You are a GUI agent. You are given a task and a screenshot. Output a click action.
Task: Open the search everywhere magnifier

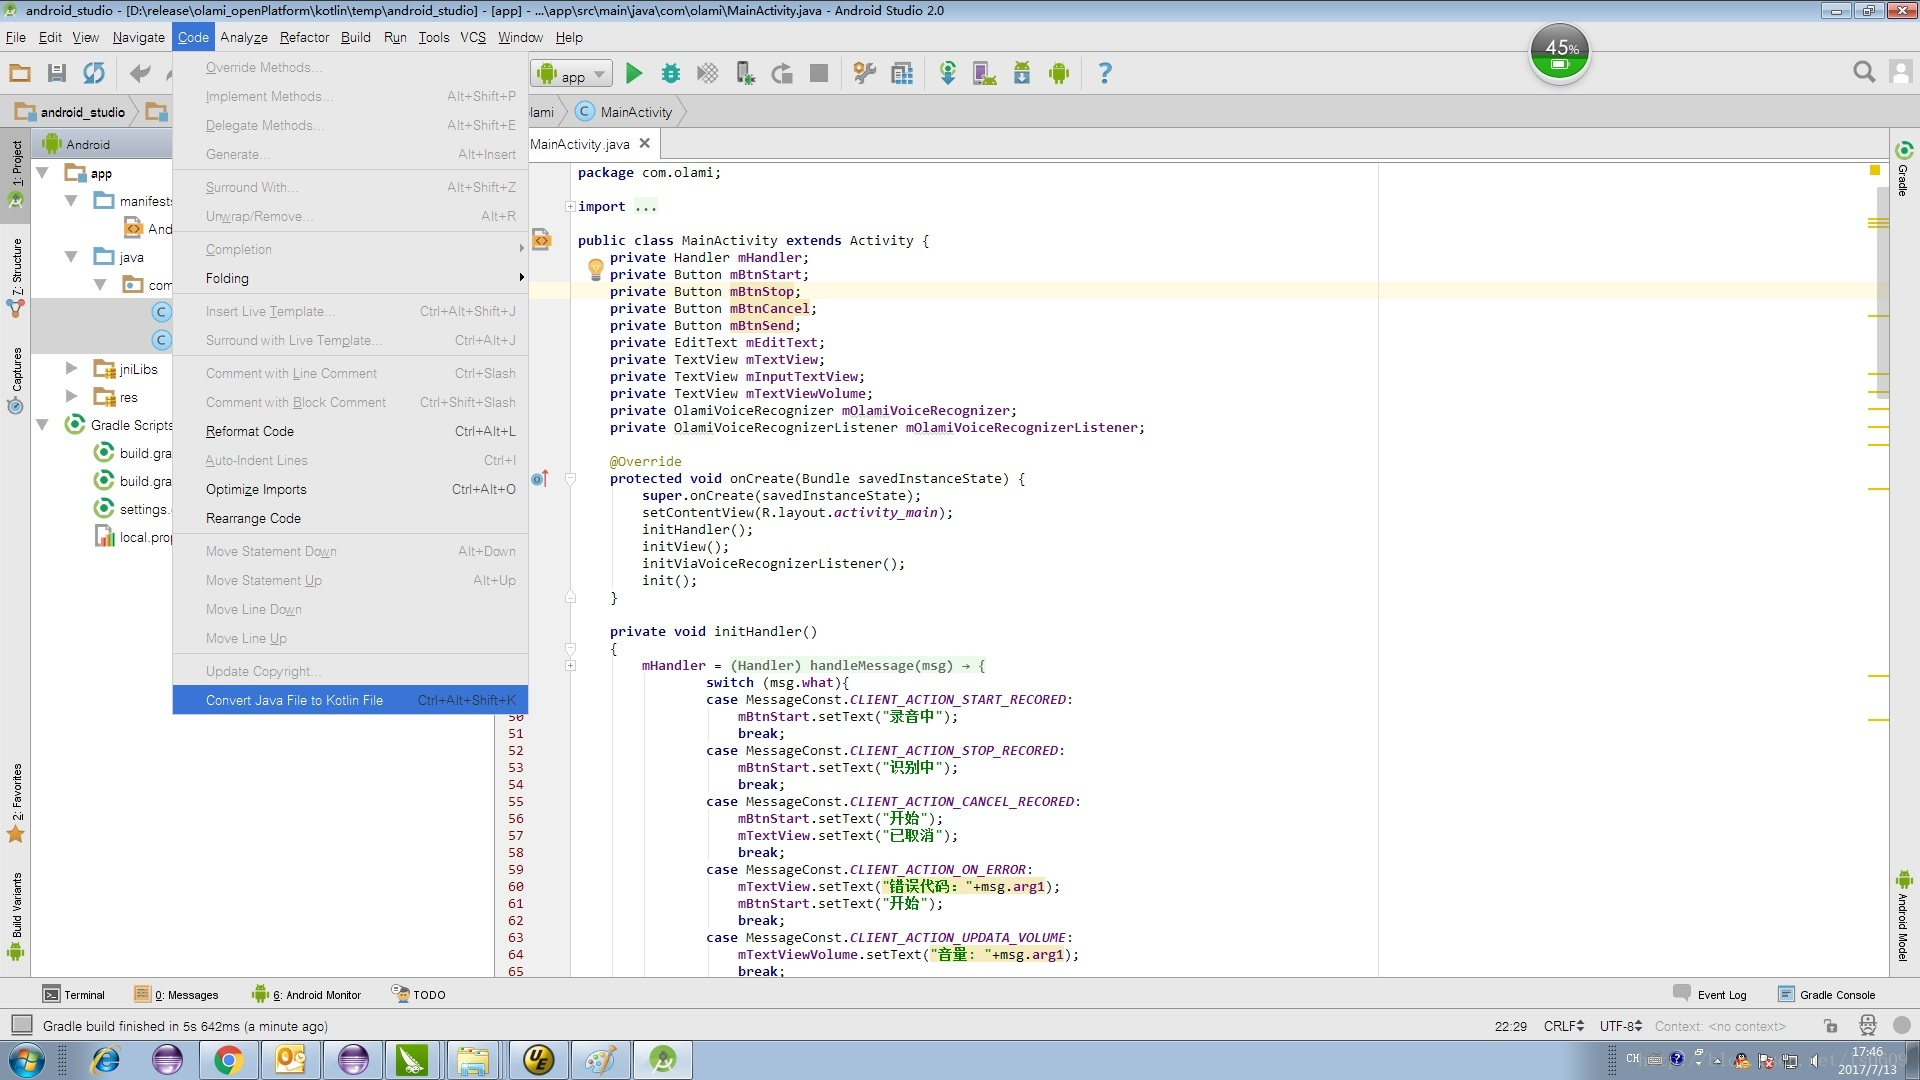tap(1863, 72)
